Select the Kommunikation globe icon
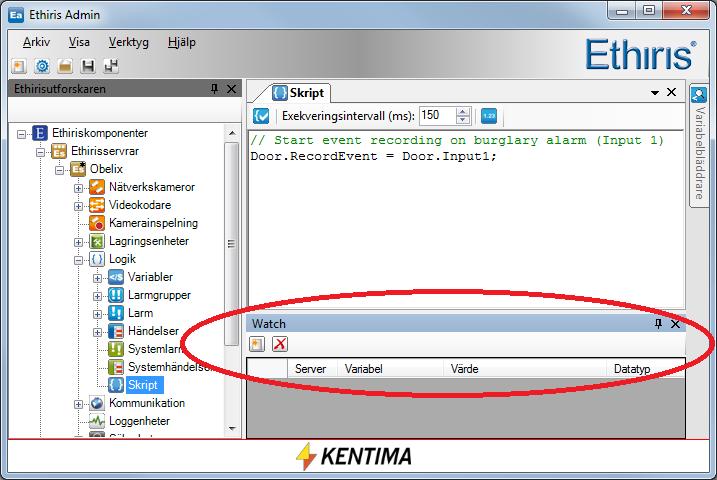 [96, 403]
